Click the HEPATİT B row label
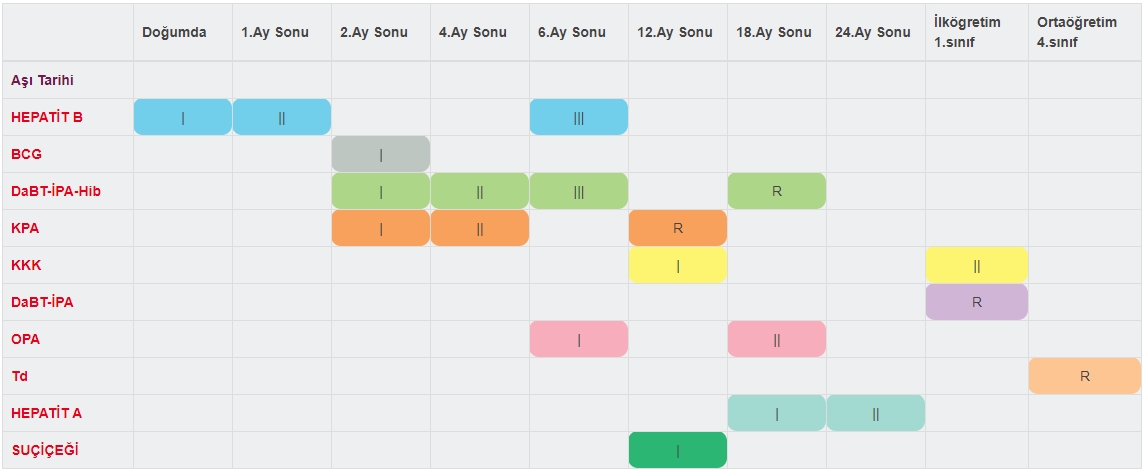Image resolution: width=1143 pixels, height=469 pixels. (47, 117)
